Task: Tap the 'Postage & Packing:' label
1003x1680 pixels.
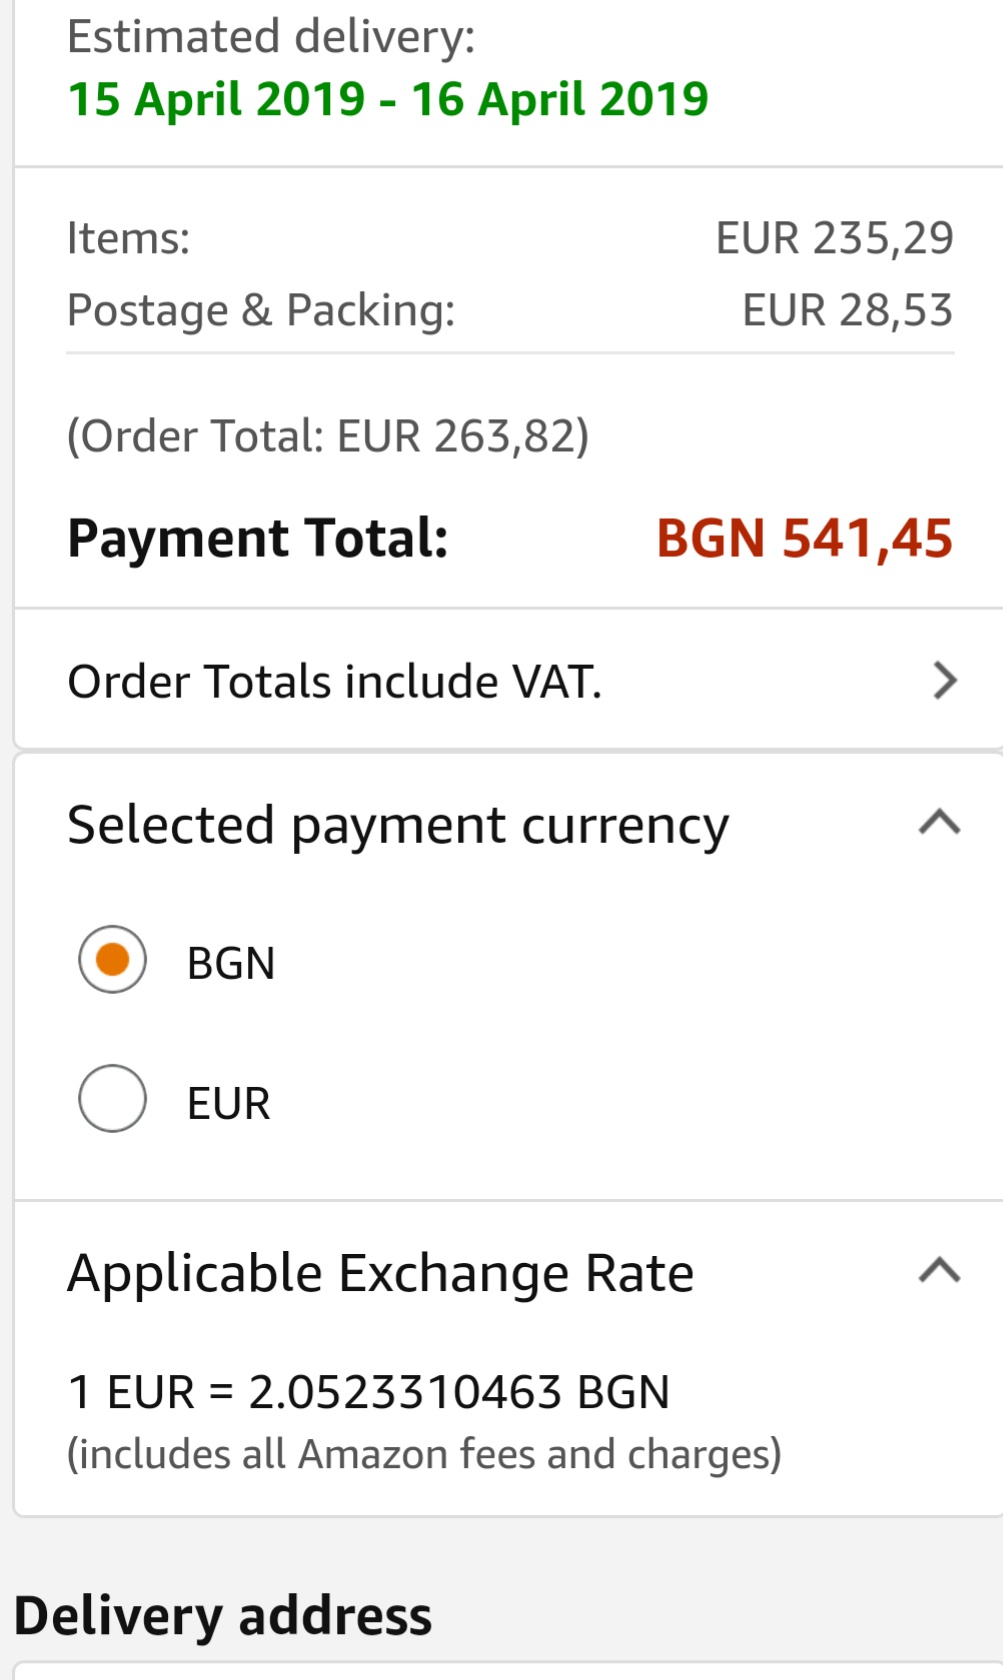Action: tap(261, 310)
